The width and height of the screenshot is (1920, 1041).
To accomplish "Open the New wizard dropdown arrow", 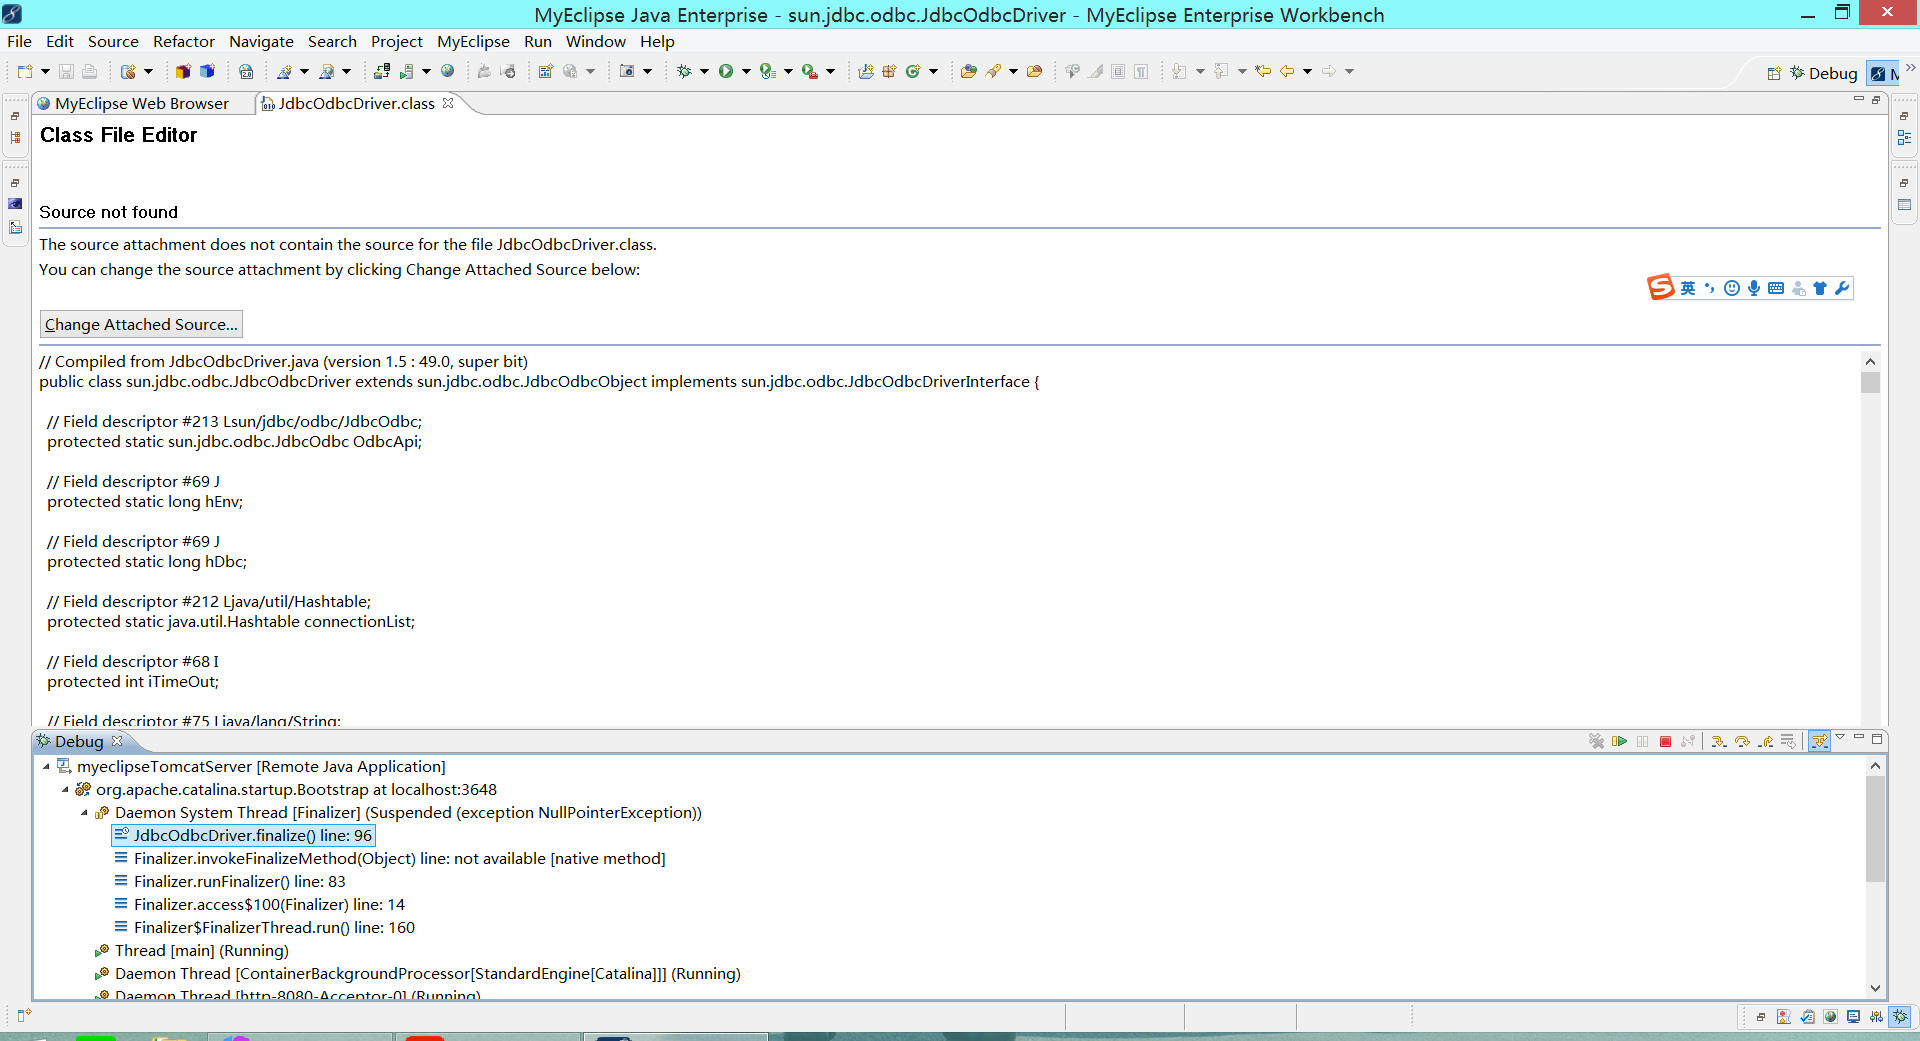I will point(45,71).
